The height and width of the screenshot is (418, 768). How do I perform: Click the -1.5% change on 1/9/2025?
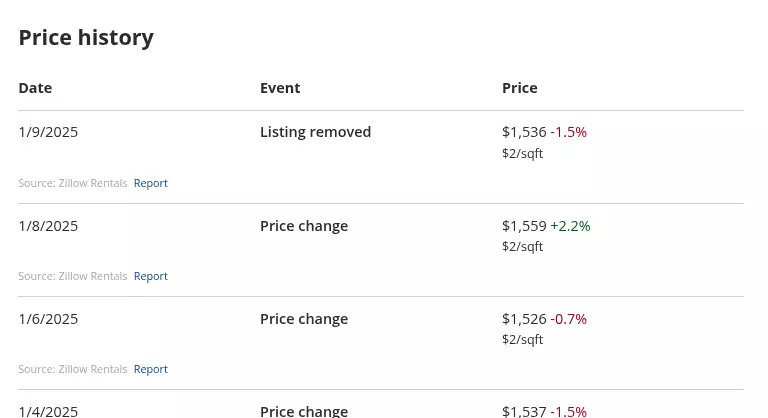[x=569, y=132]
